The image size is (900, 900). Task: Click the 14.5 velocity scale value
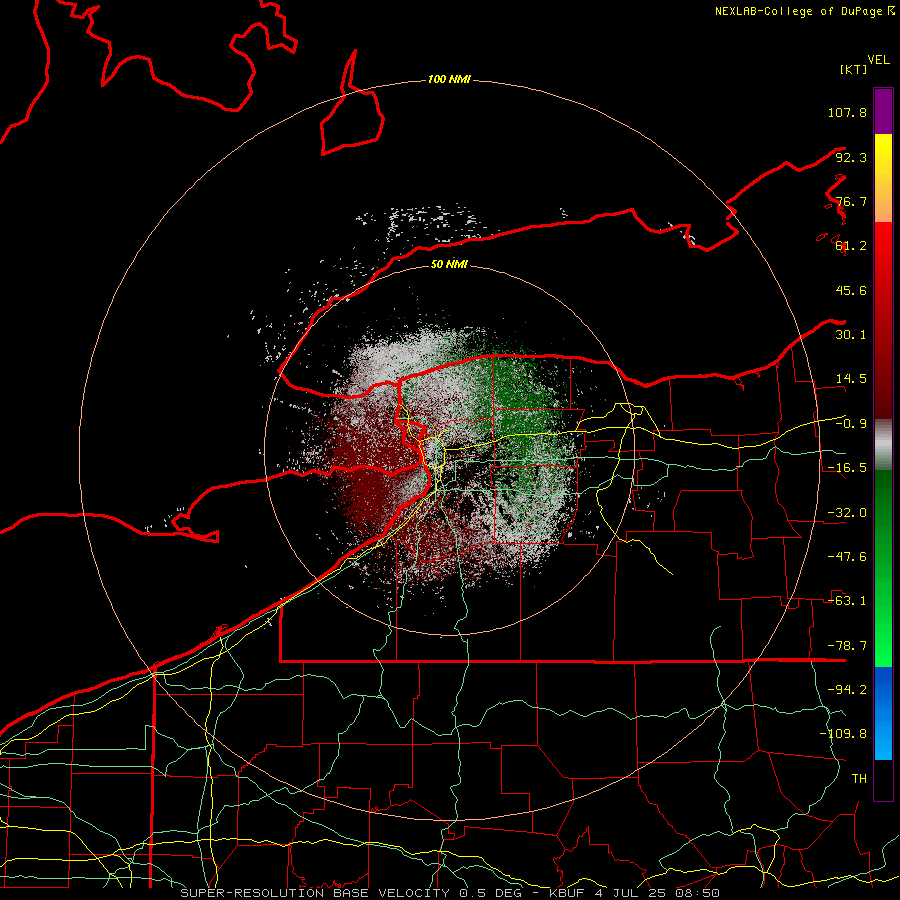coord(851,379)
